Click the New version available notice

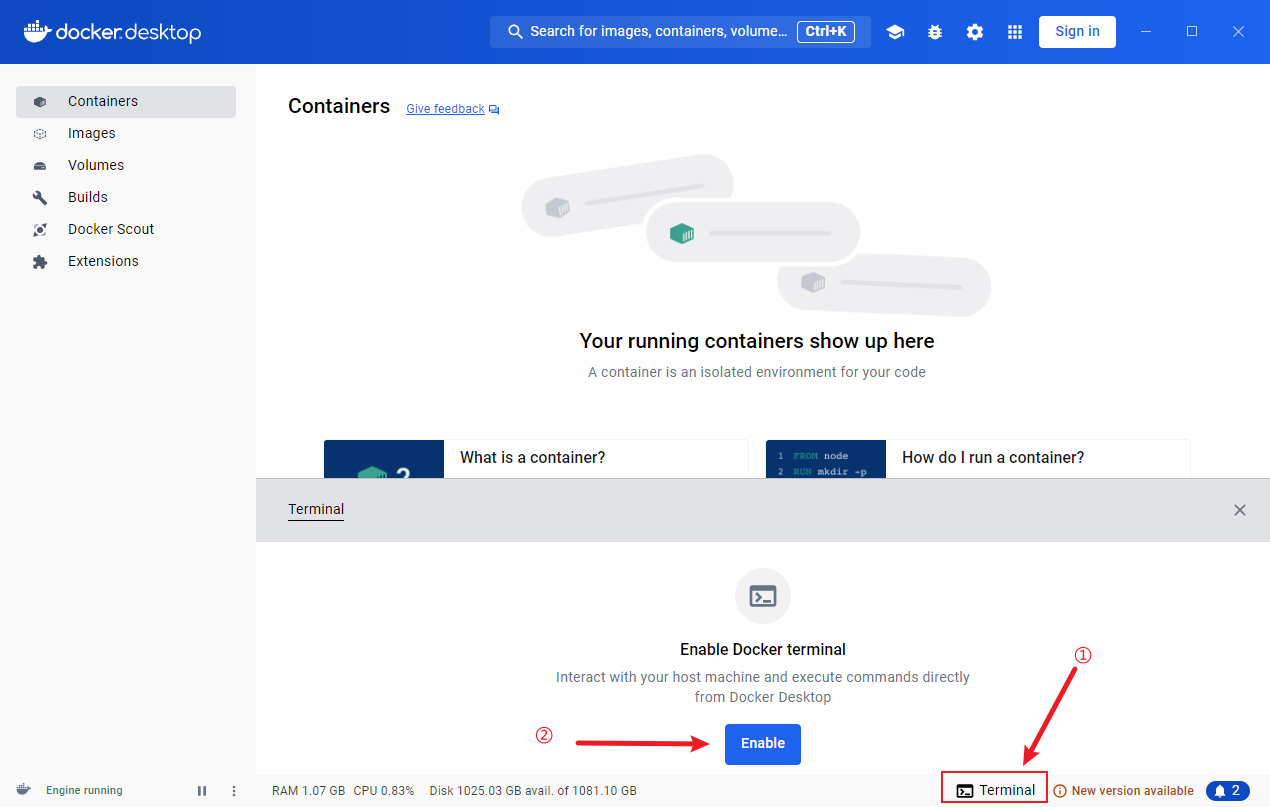[1131, 791]
